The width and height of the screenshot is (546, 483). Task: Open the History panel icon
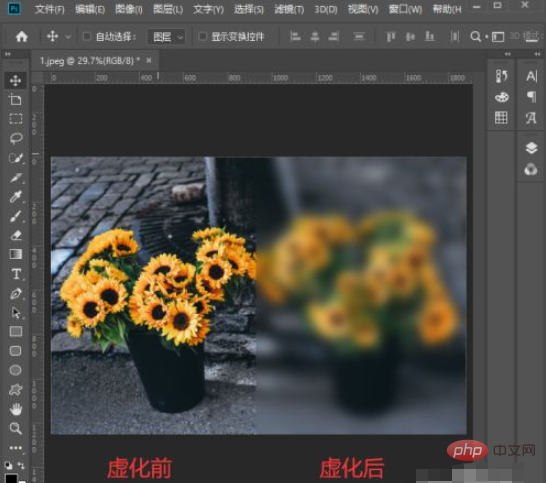point(501,76)
